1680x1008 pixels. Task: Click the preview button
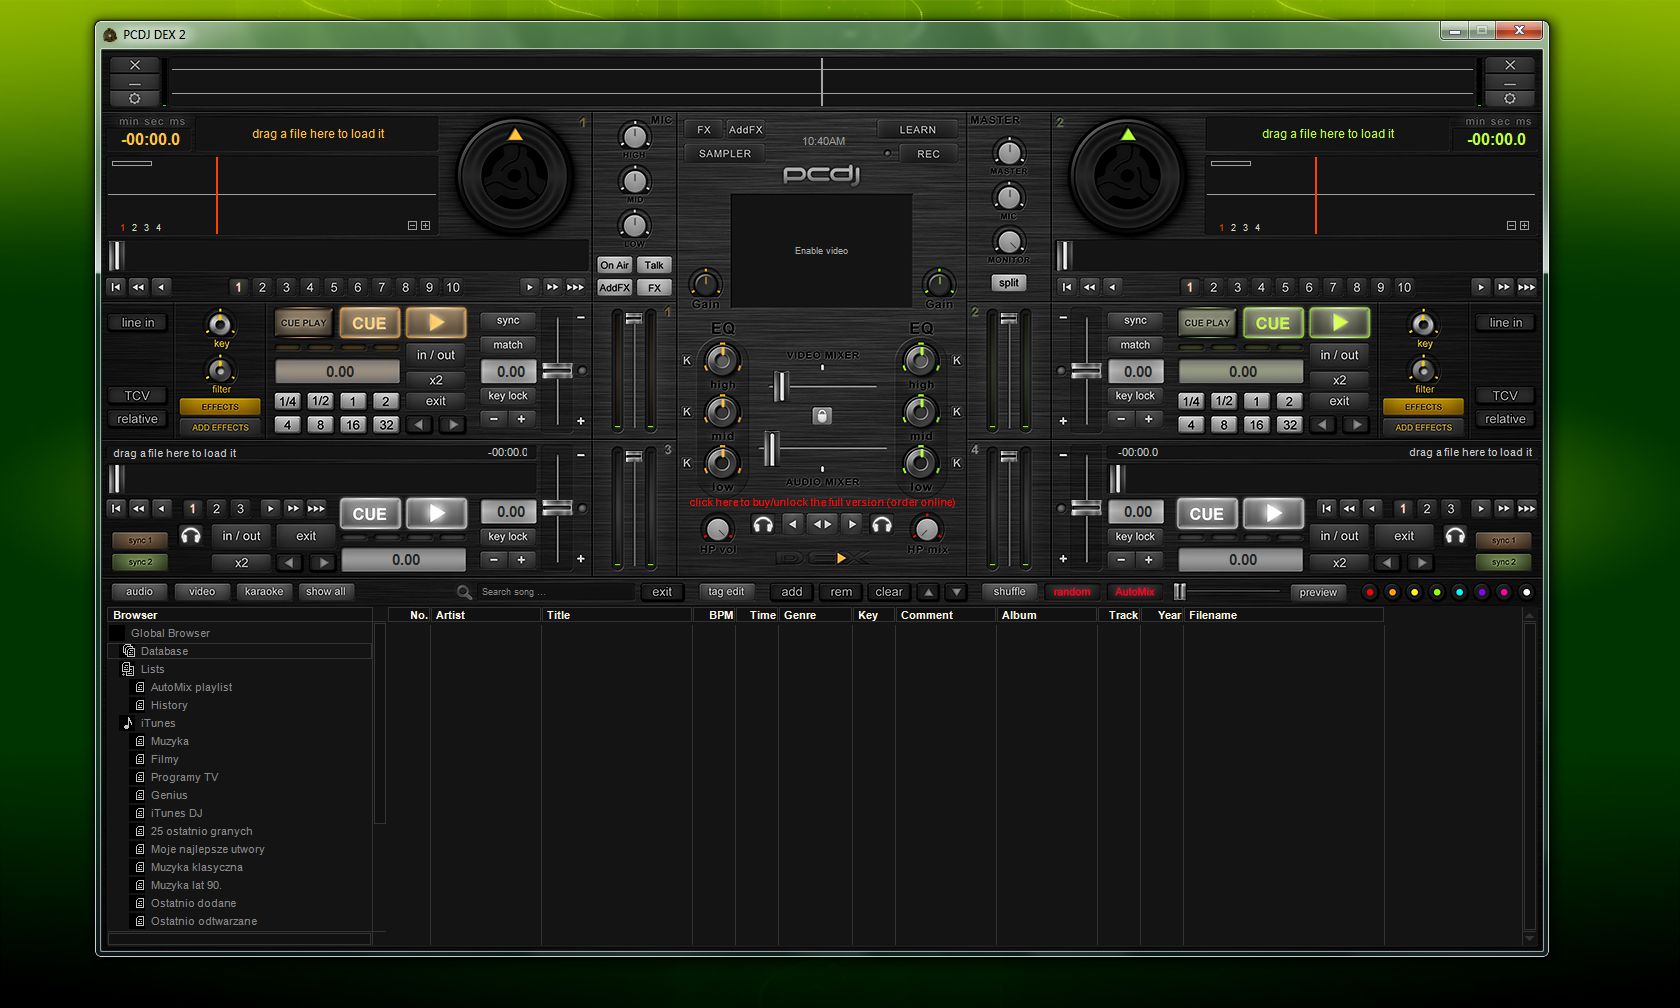click(x=1318, y=592)
